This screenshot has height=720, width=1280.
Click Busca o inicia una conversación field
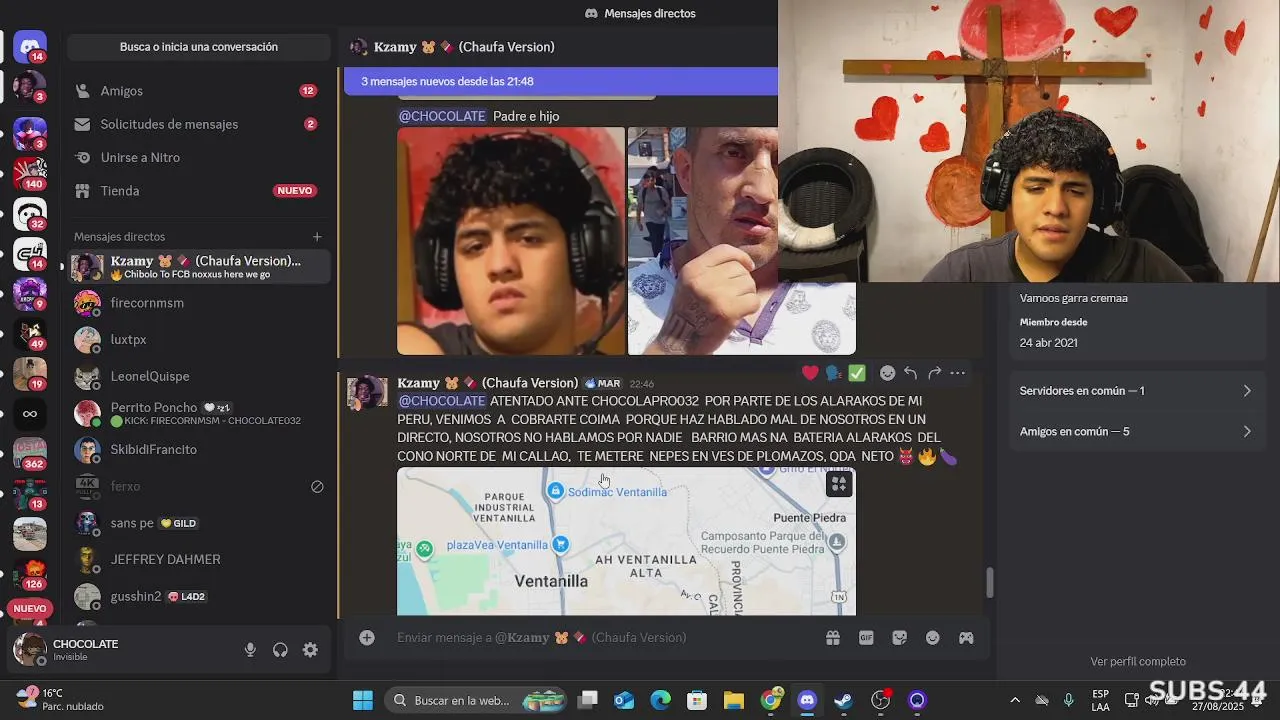198,47
